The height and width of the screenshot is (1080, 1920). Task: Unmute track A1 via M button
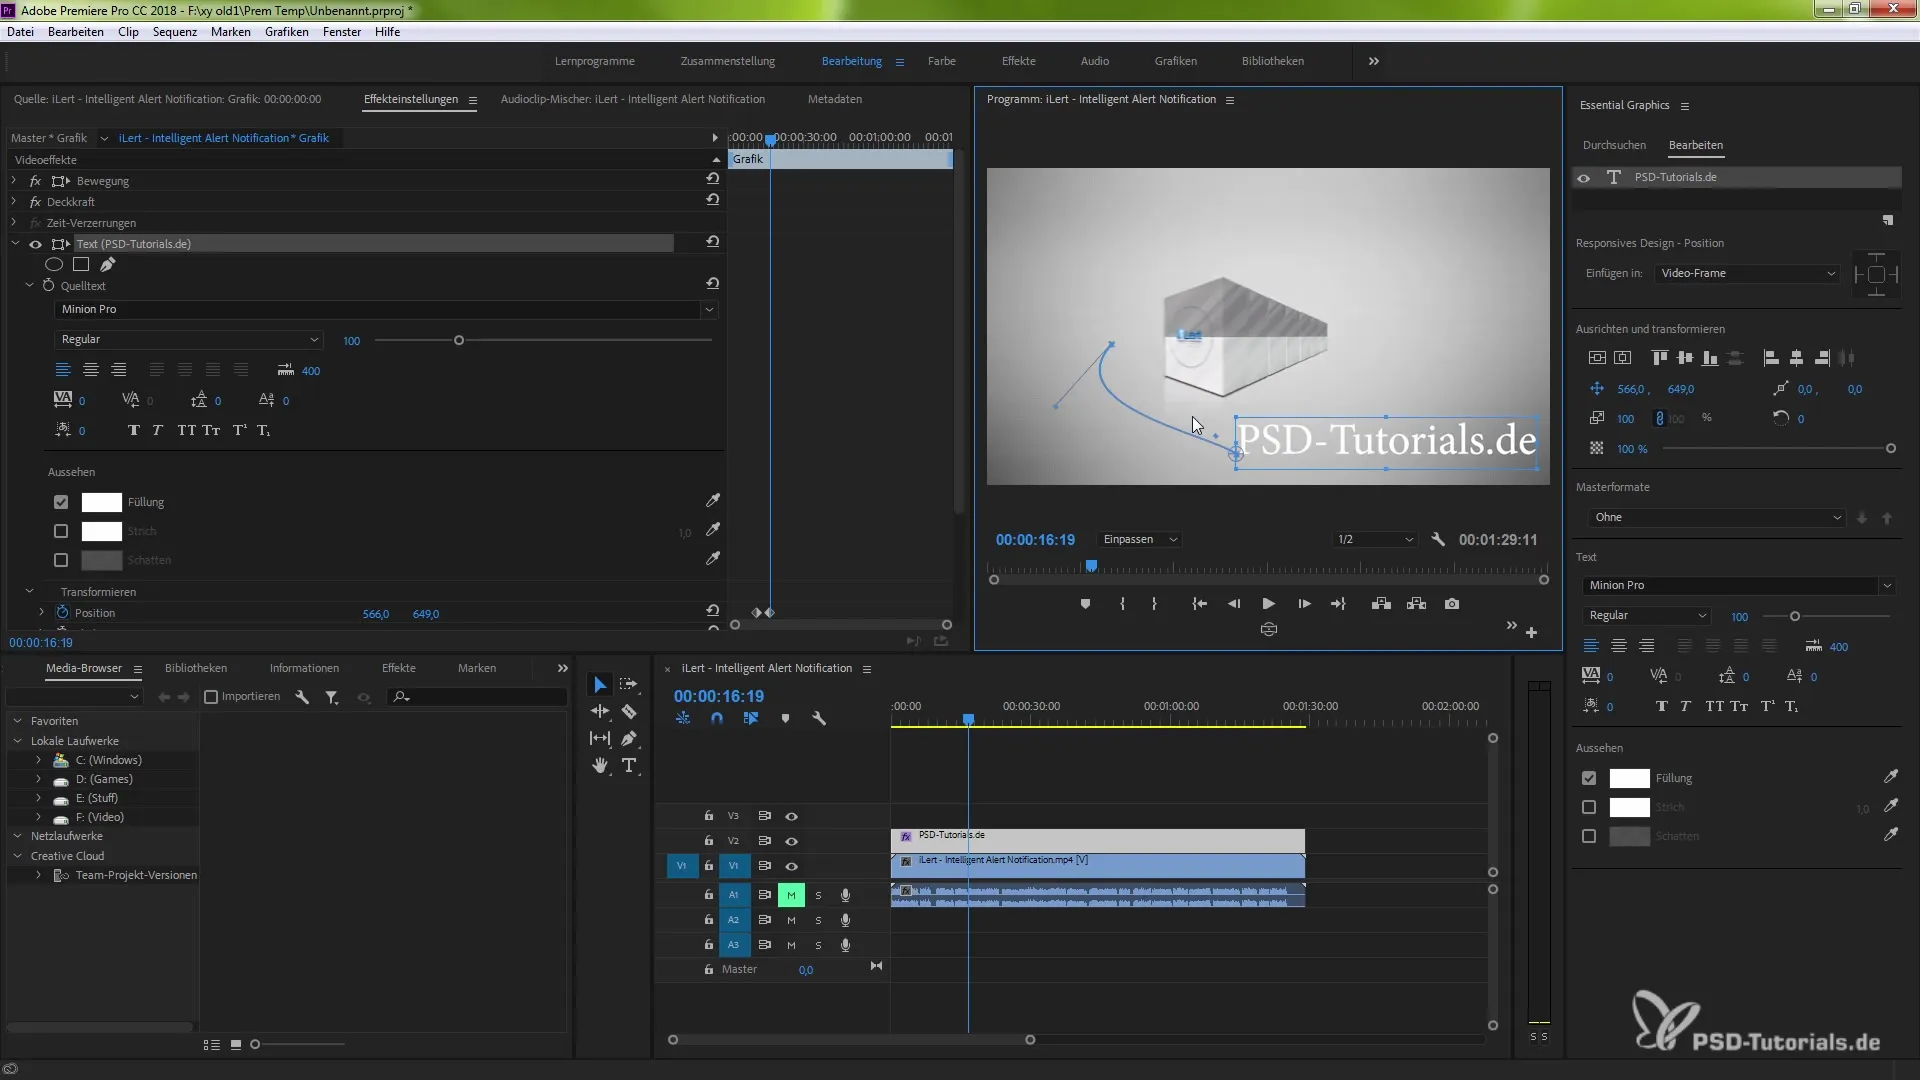click(x=791, y=895)
